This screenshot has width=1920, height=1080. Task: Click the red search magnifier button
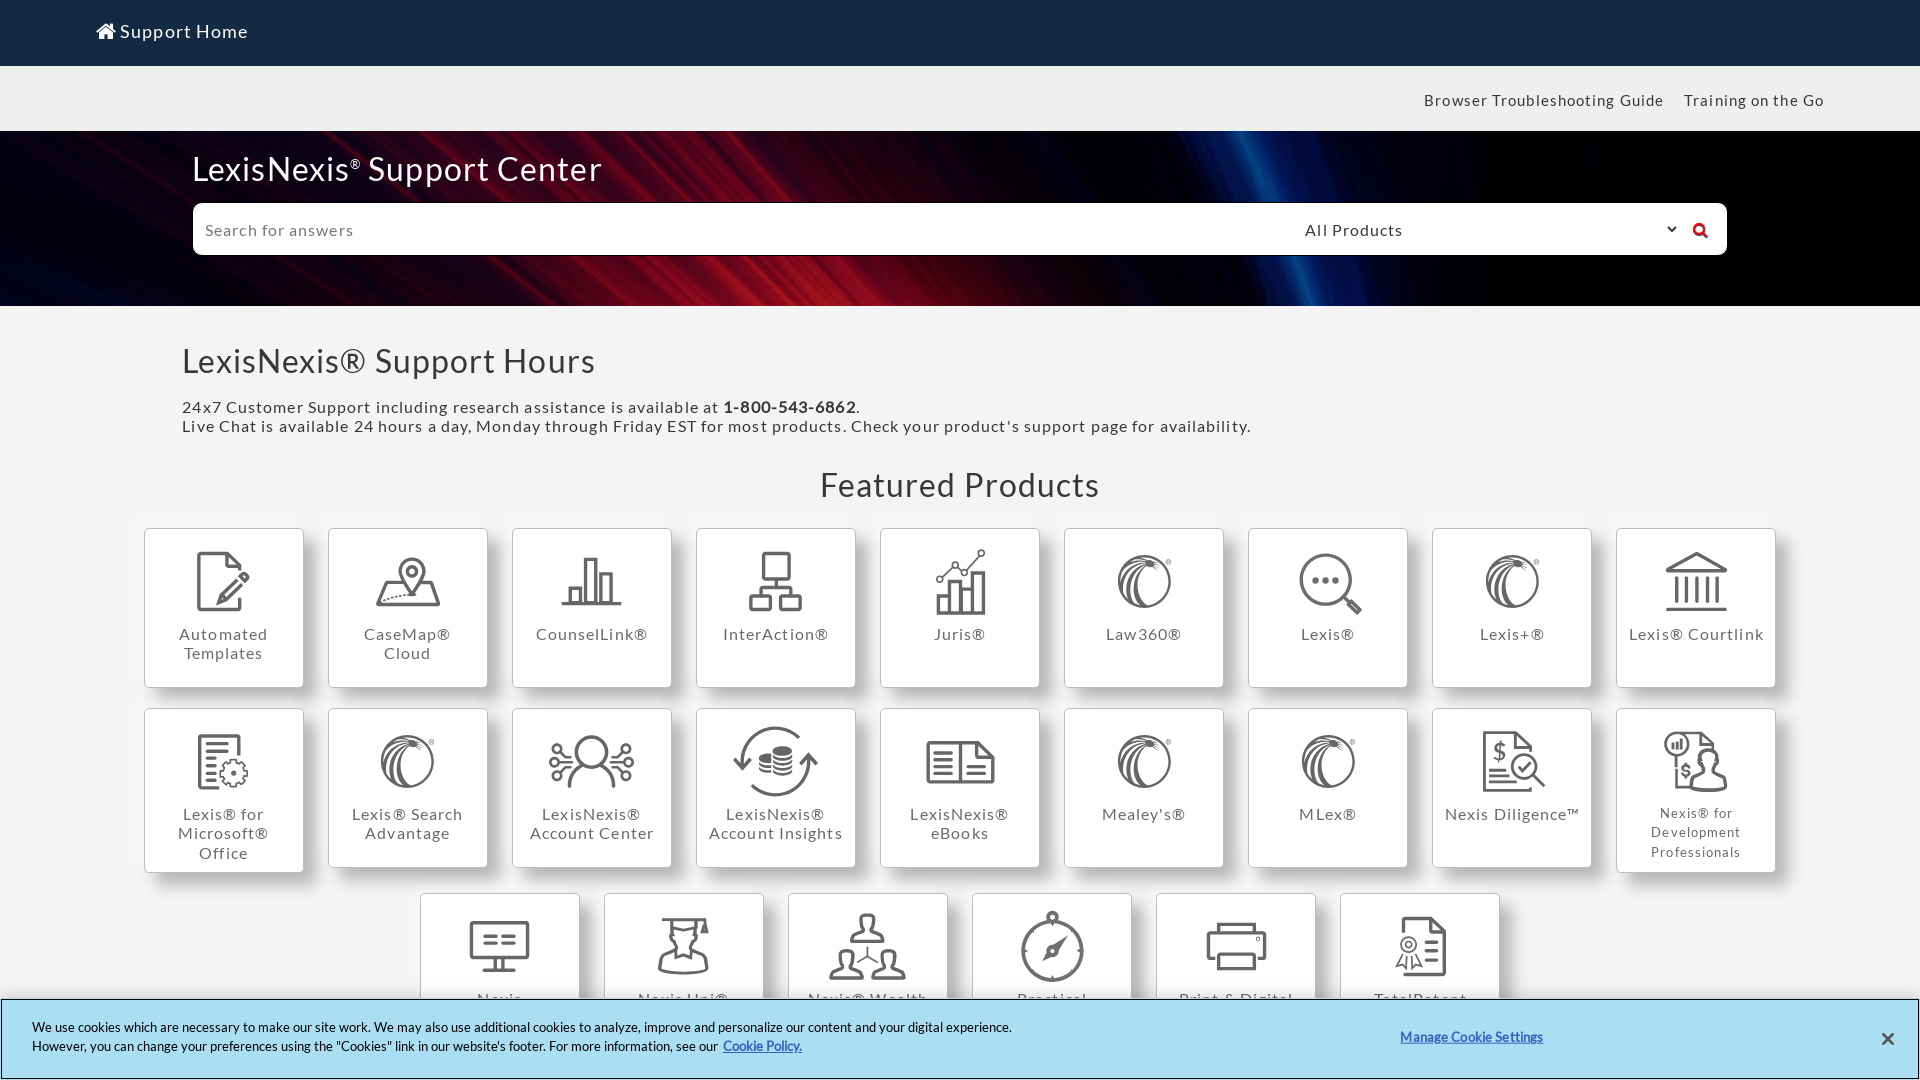tap(1700, 230)
